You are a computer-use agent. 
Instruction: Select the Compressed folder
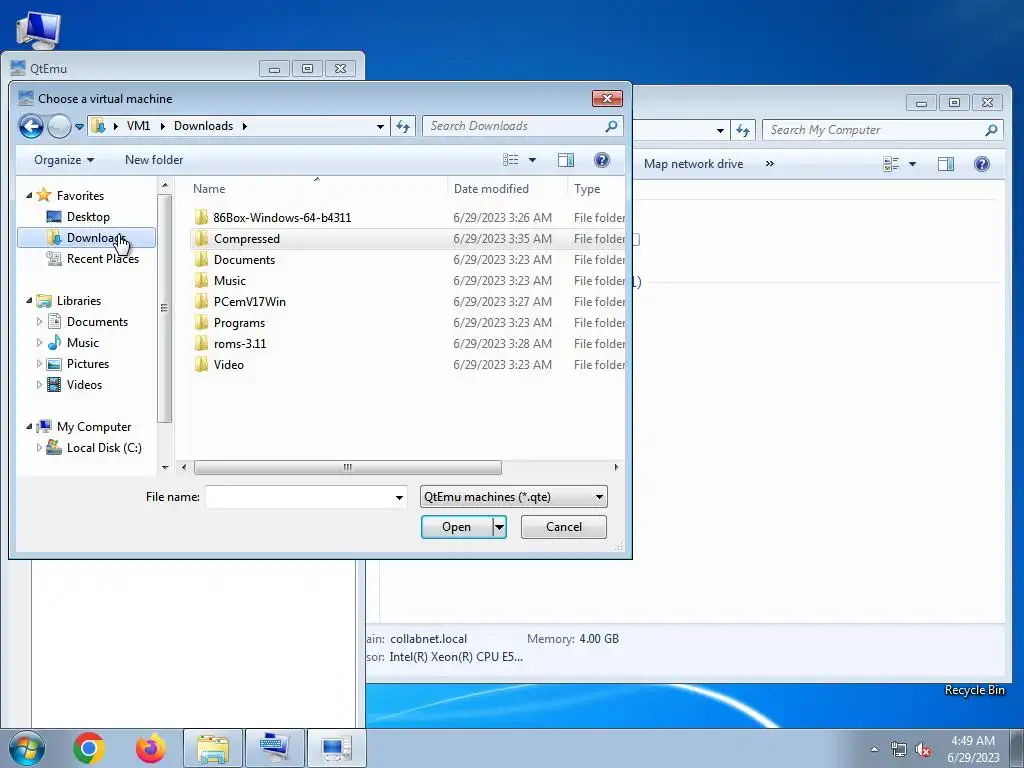point(247,238)
